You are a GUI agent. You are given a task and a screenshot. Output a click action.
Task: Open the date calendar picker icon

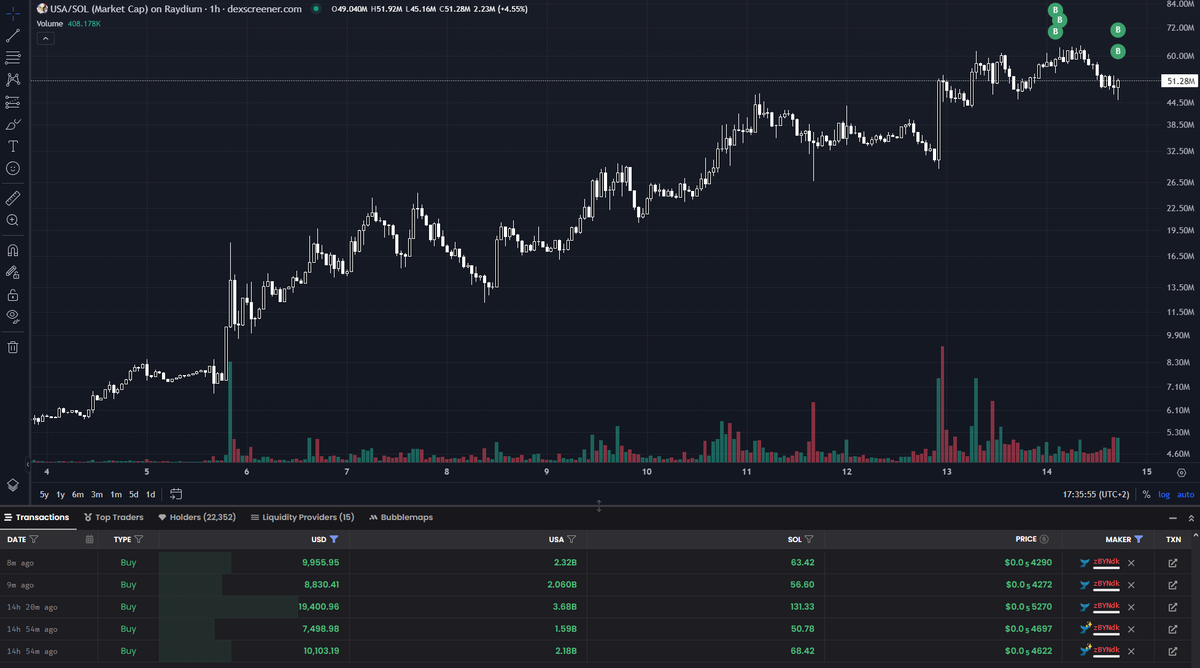click(89, 539)
